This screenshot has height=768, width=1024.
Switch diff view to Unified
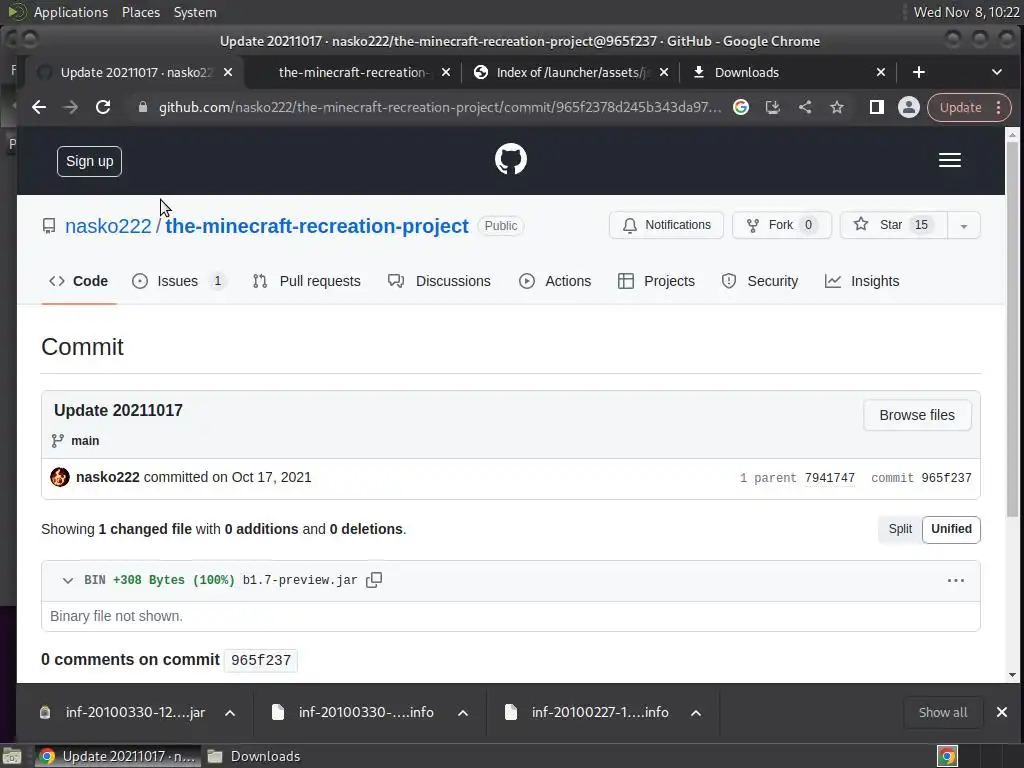click(x=951, y=529)
